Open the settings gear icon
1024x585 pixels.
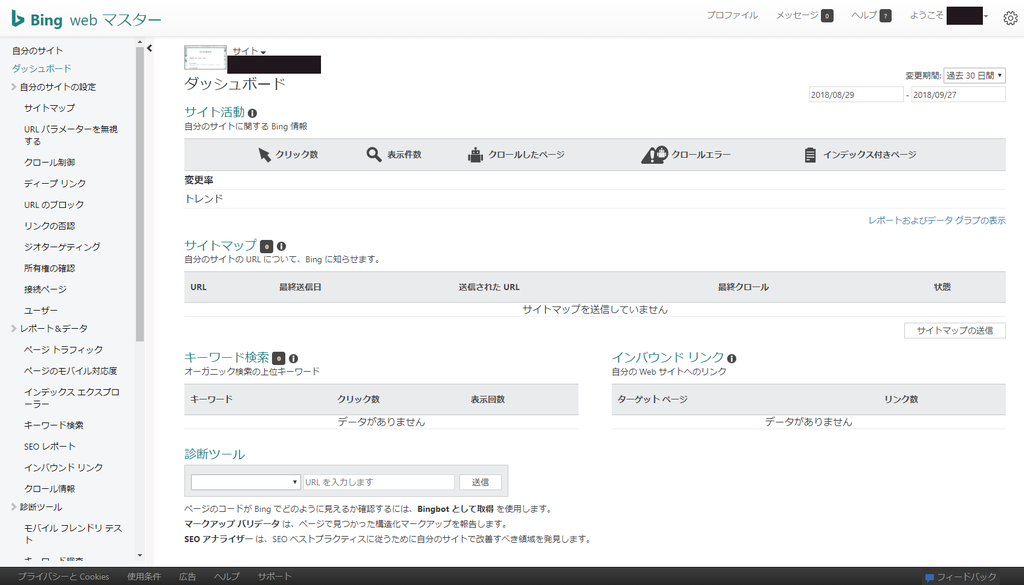[1010, 18]
